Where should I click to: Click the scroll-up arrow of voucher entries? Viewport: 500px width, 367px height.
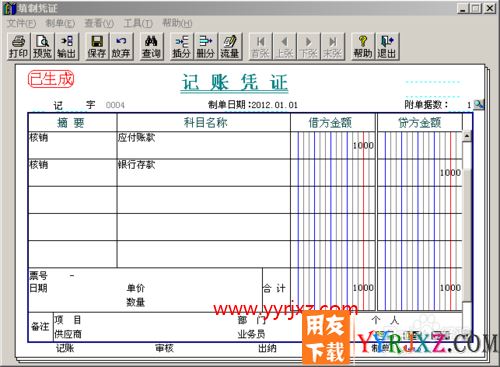point(467,136)
